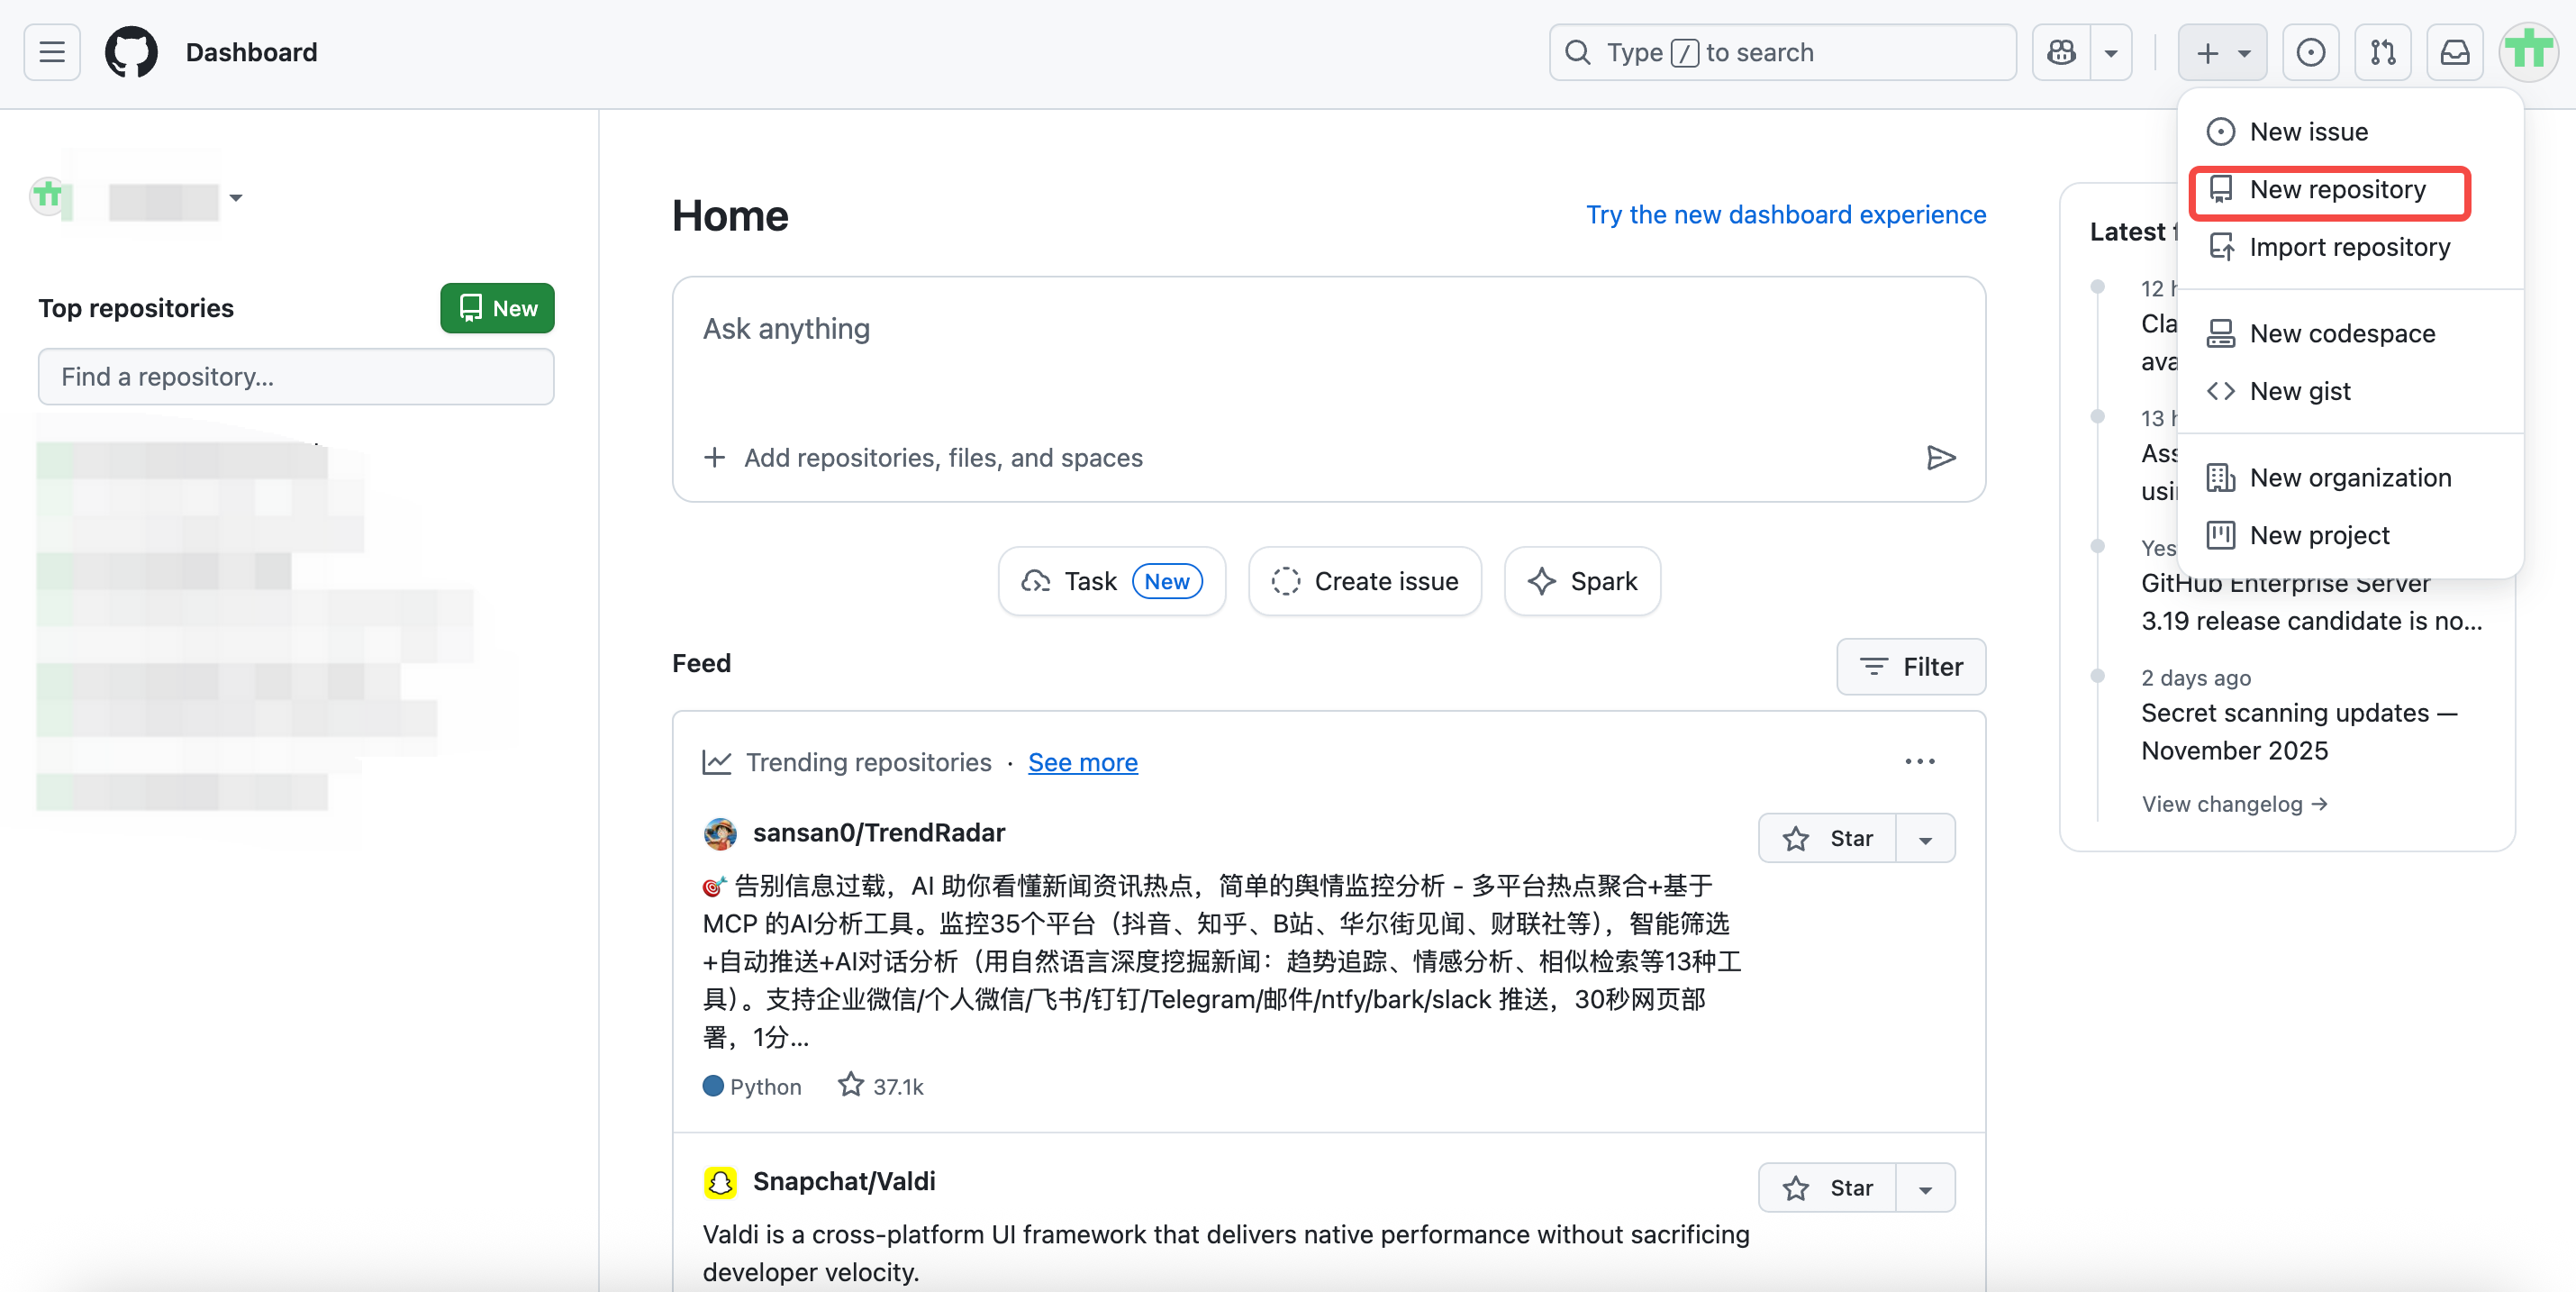Click the Dashboard title in header

(x=251, y=52)
